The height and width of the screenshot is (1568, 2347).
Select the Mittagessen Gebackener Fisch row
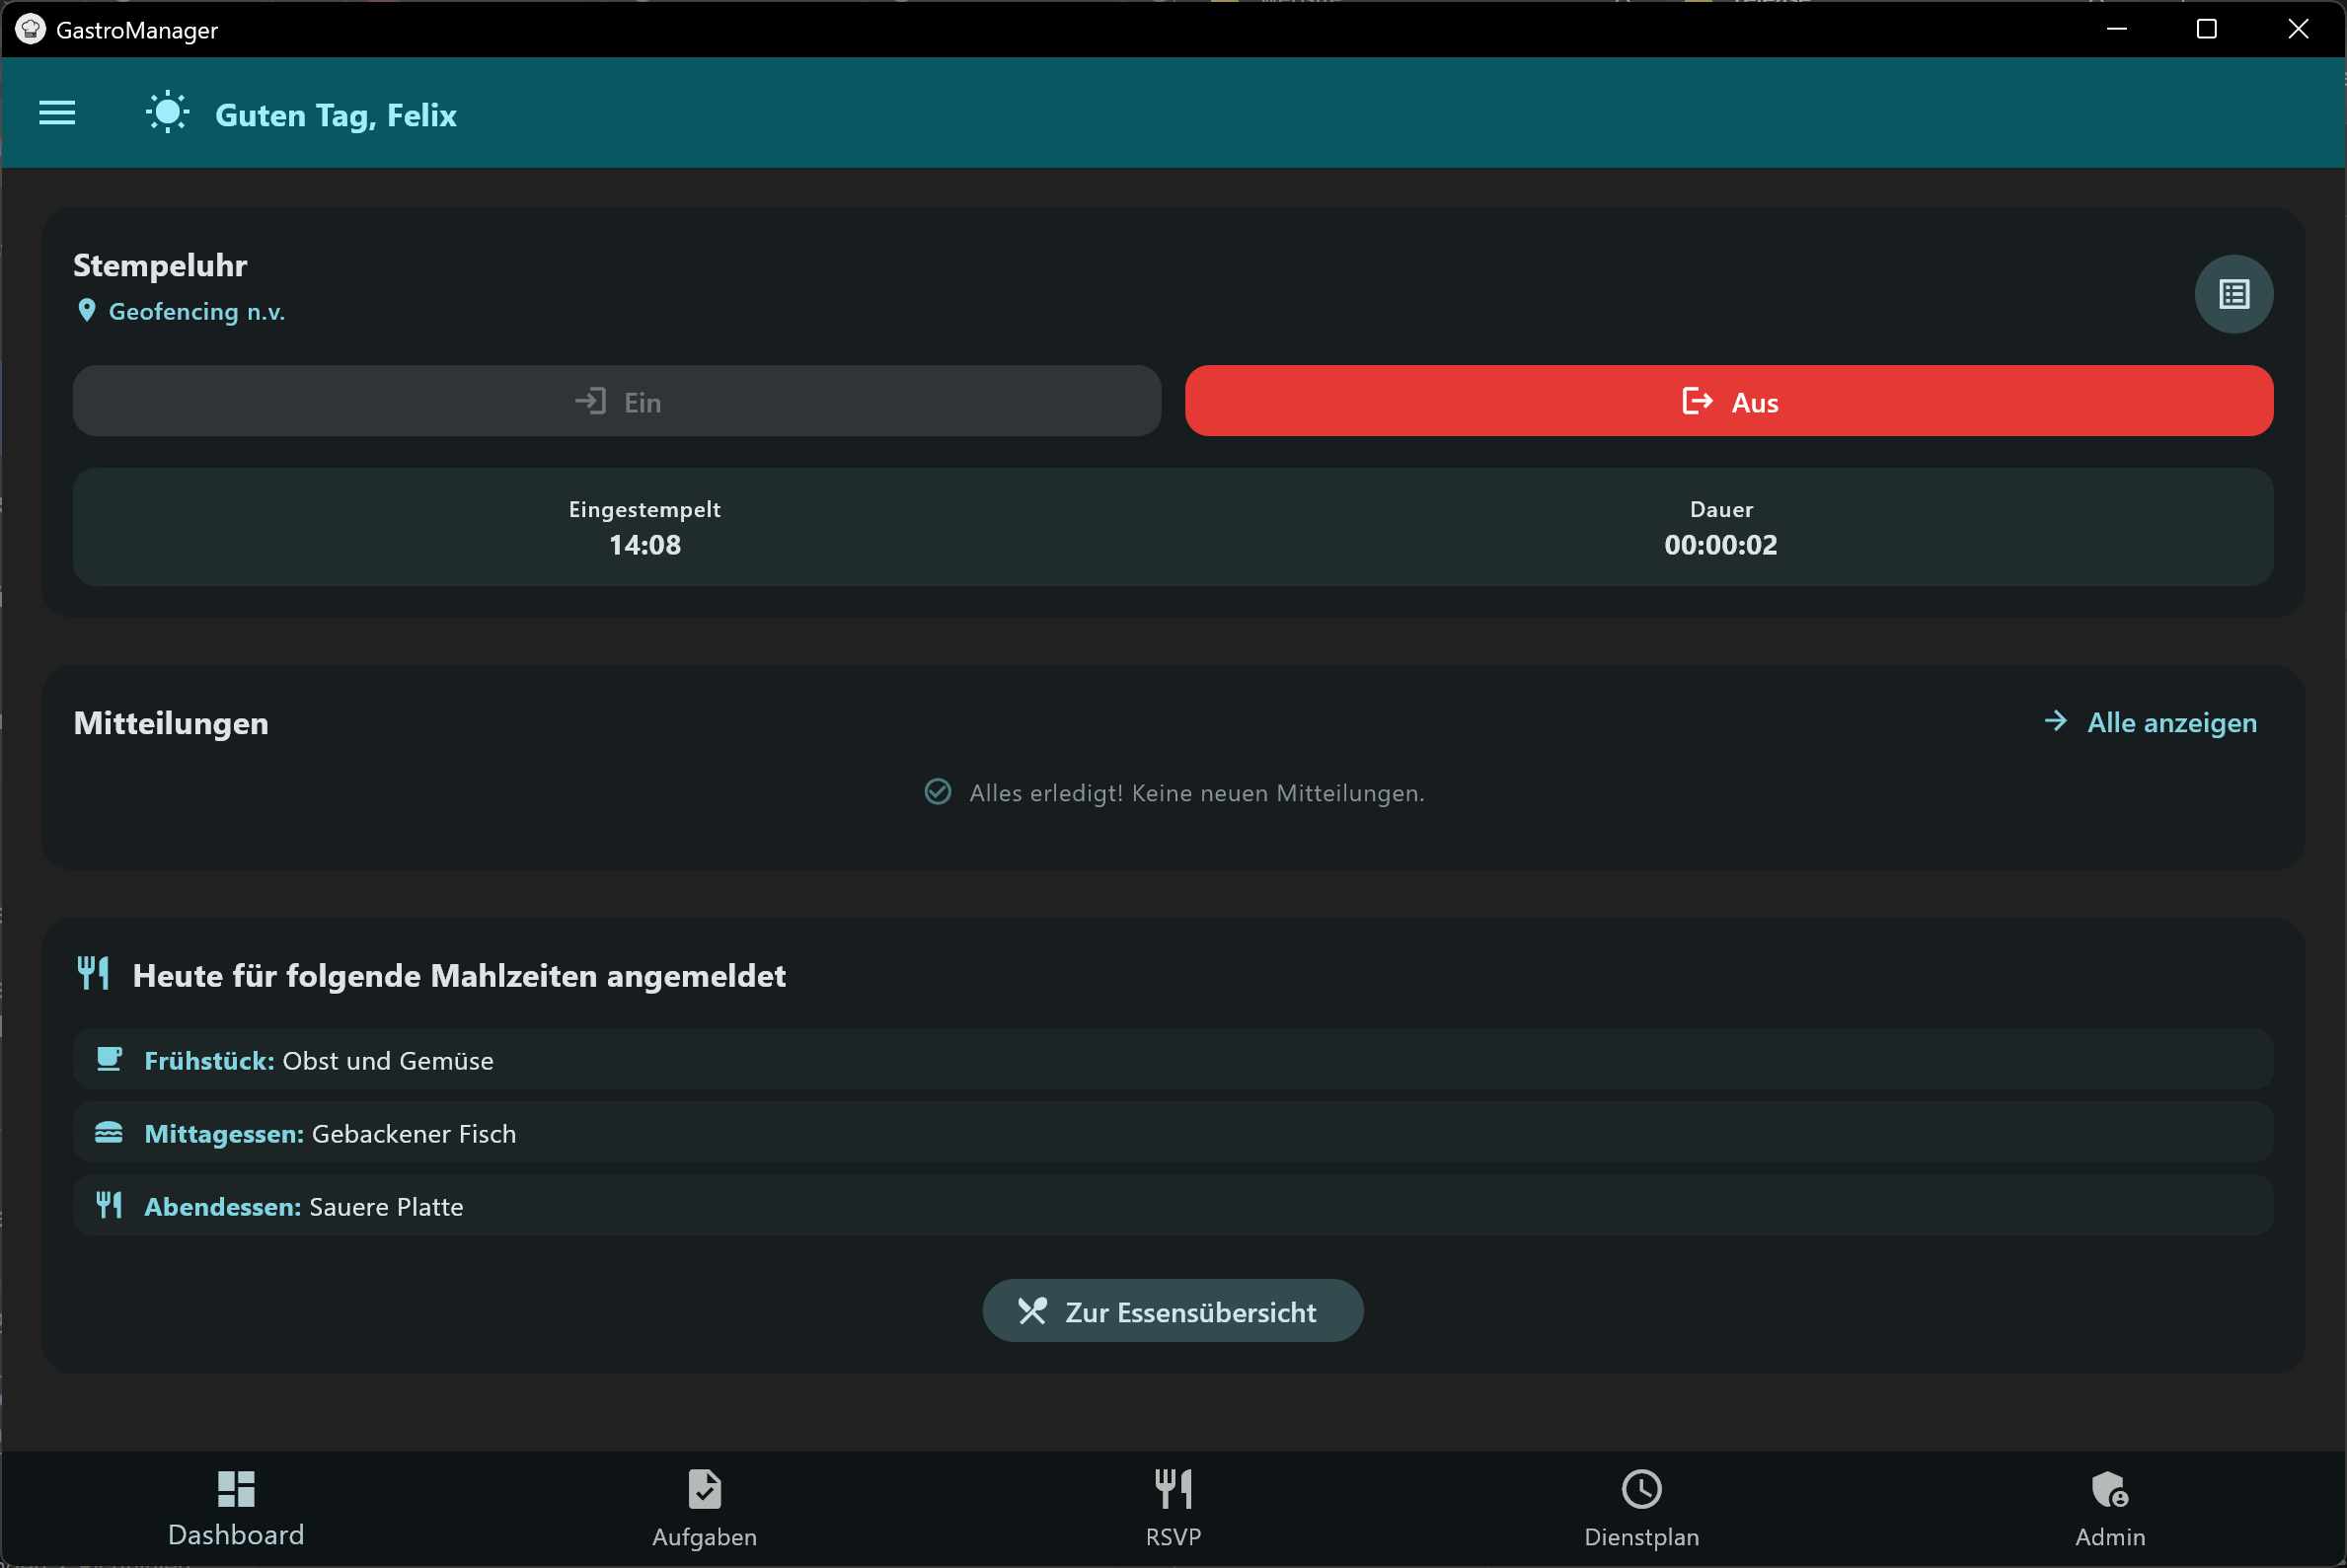coord(1172,1133)
